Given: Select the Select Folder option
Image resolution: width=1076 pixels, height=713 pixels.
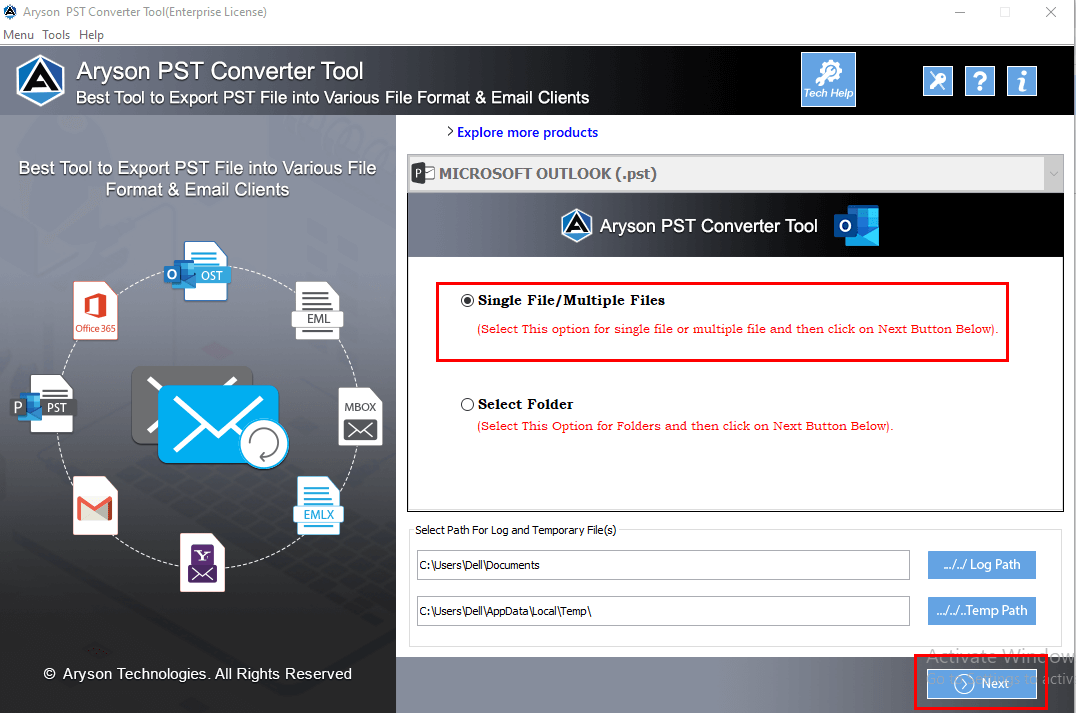Looking at the screenshot, I should coord(467,404).
